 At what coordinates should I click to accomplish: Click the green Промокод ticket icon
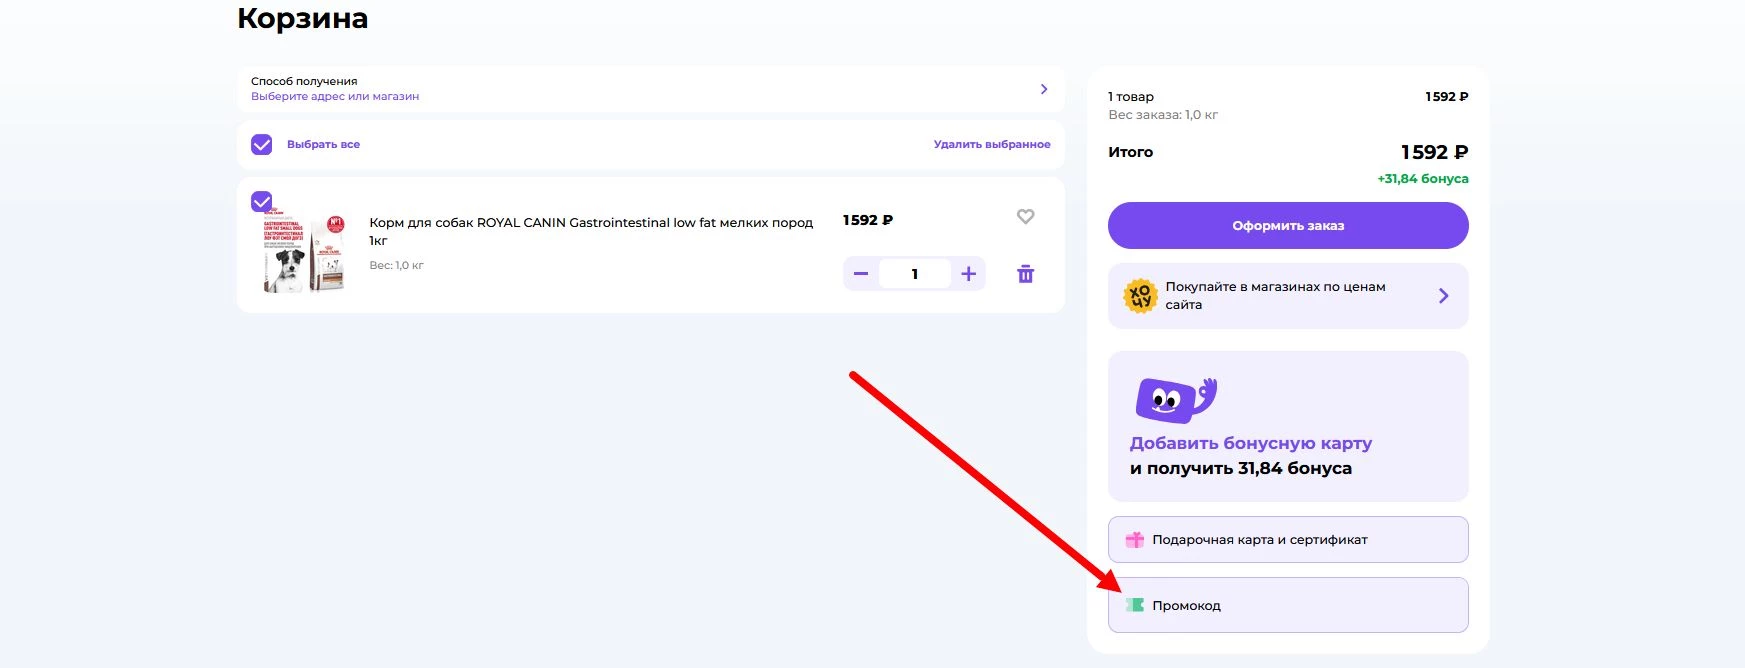[x=1135, y=605]
